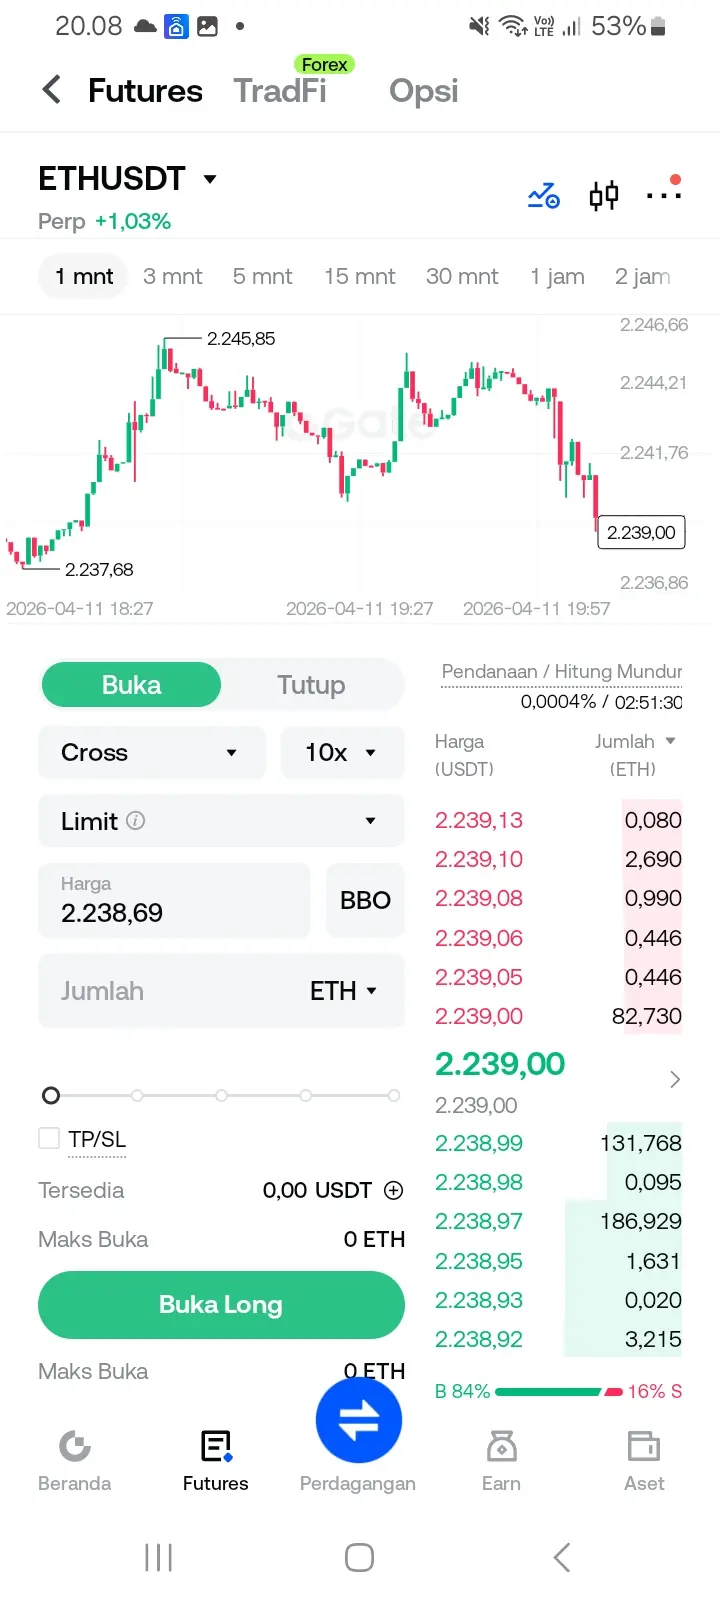Select the 15 mnt timeframe tab
The image size is (720, 1600).
click(359, 276)
